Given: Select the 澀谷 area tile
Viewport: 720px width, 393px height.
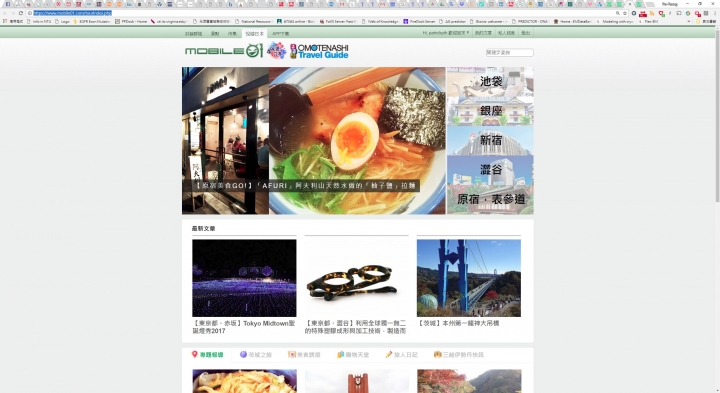Looking at the screenshot, I should point(490,170).
